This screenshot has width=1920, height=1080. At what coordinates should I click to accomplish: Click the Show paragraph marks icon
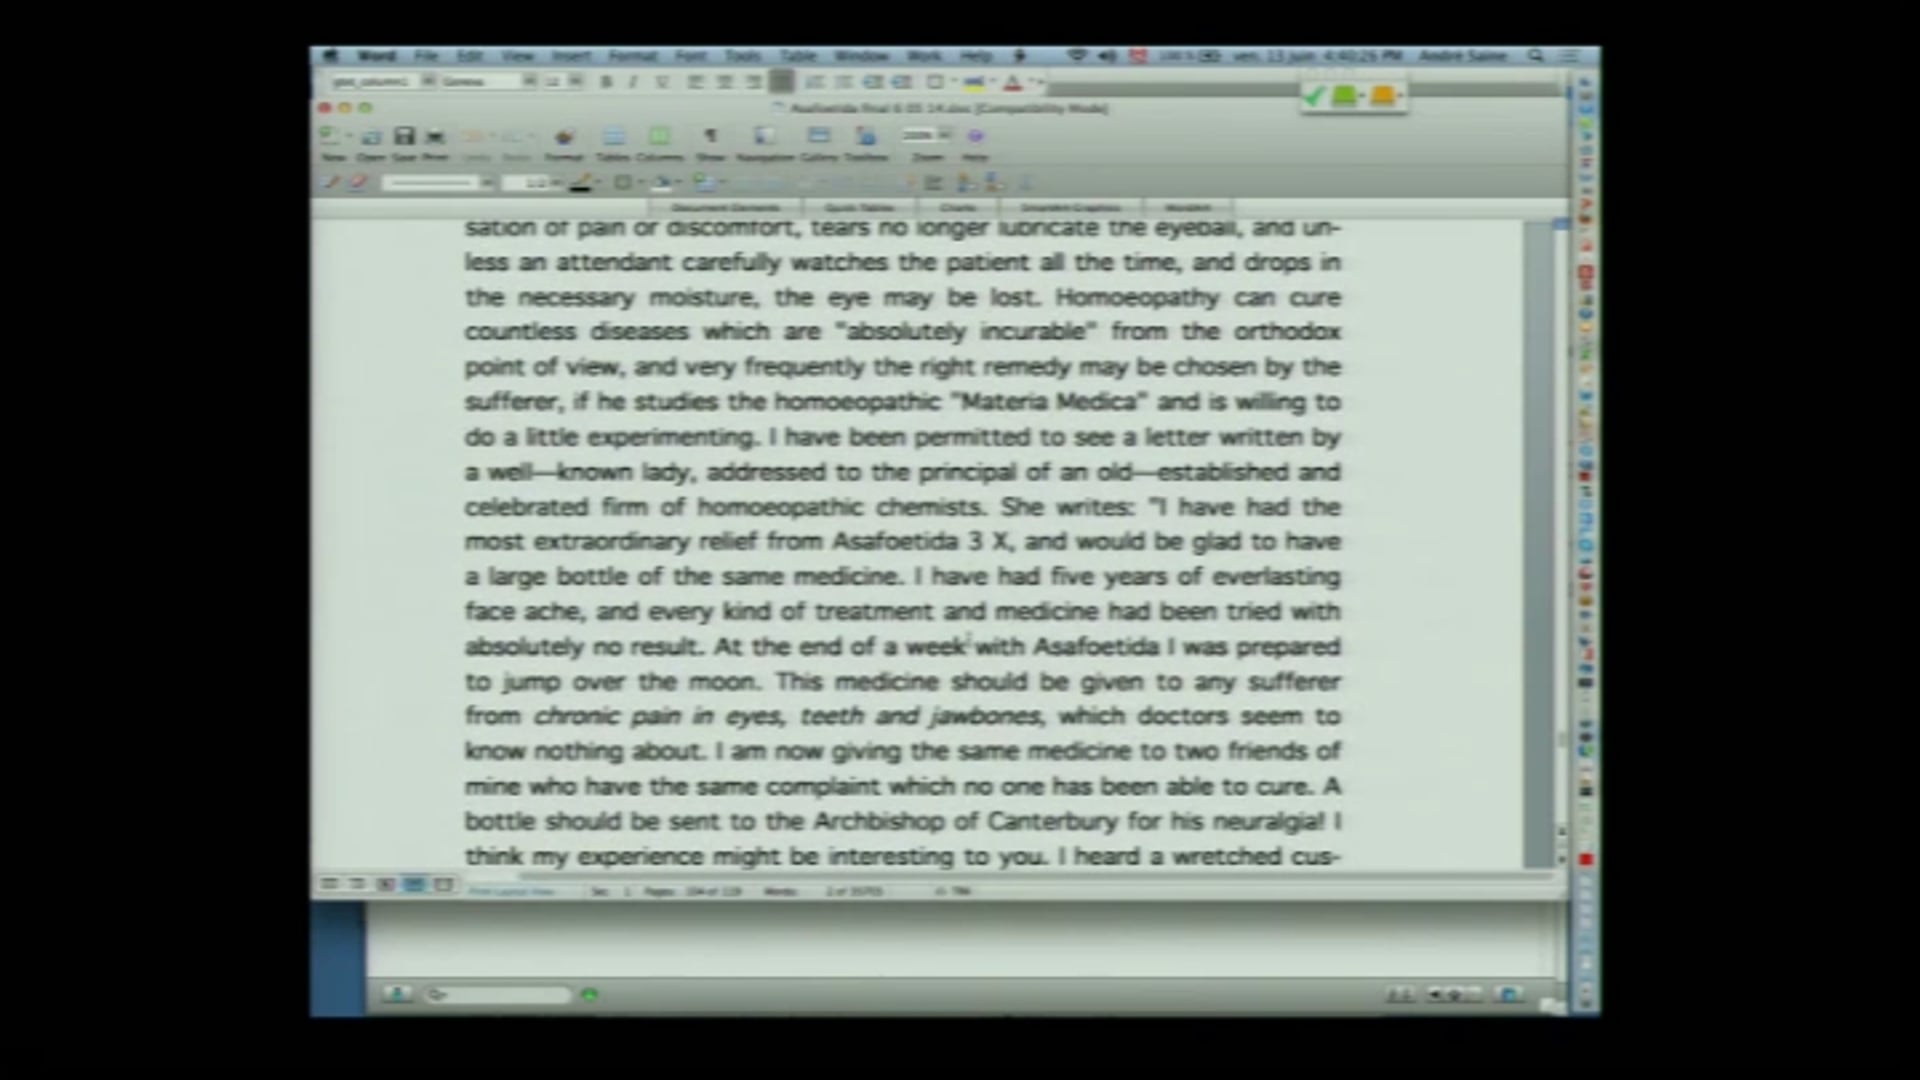[710, 136]
